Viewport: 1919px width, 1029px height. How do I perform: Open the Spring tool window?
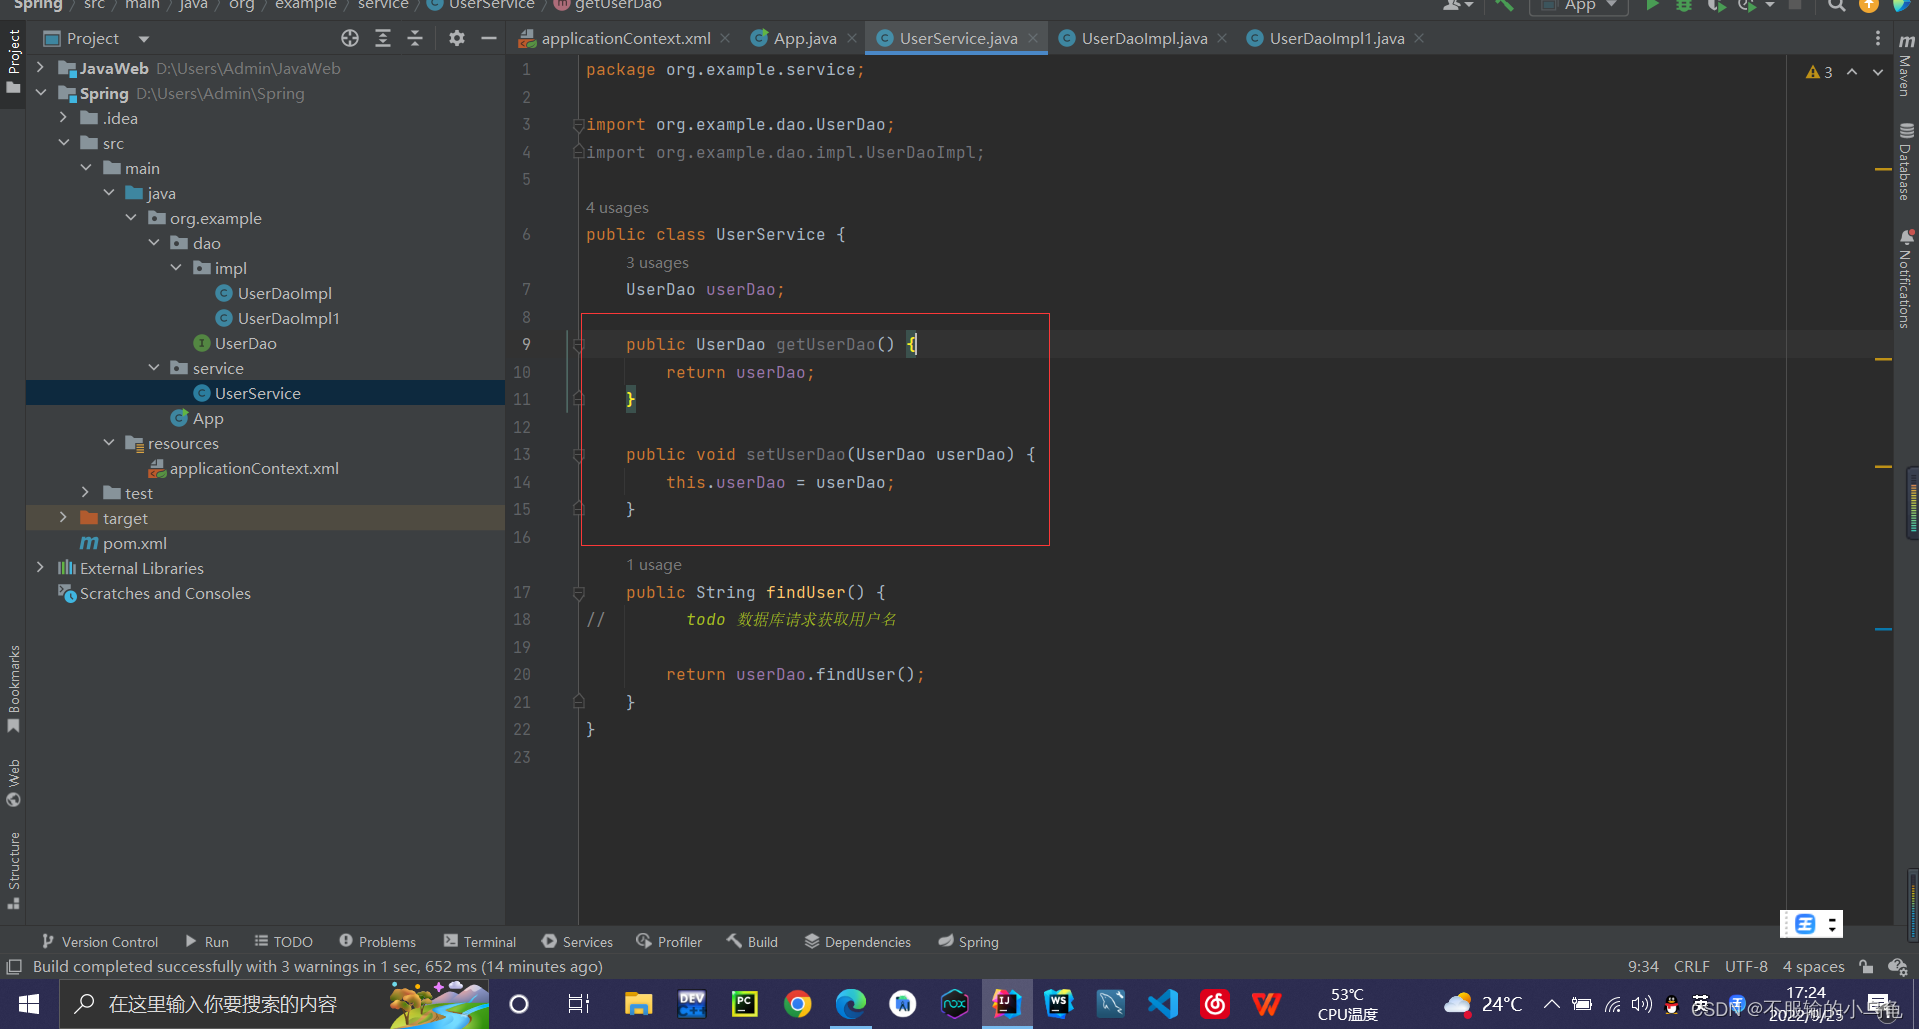(x=969, y=942)
